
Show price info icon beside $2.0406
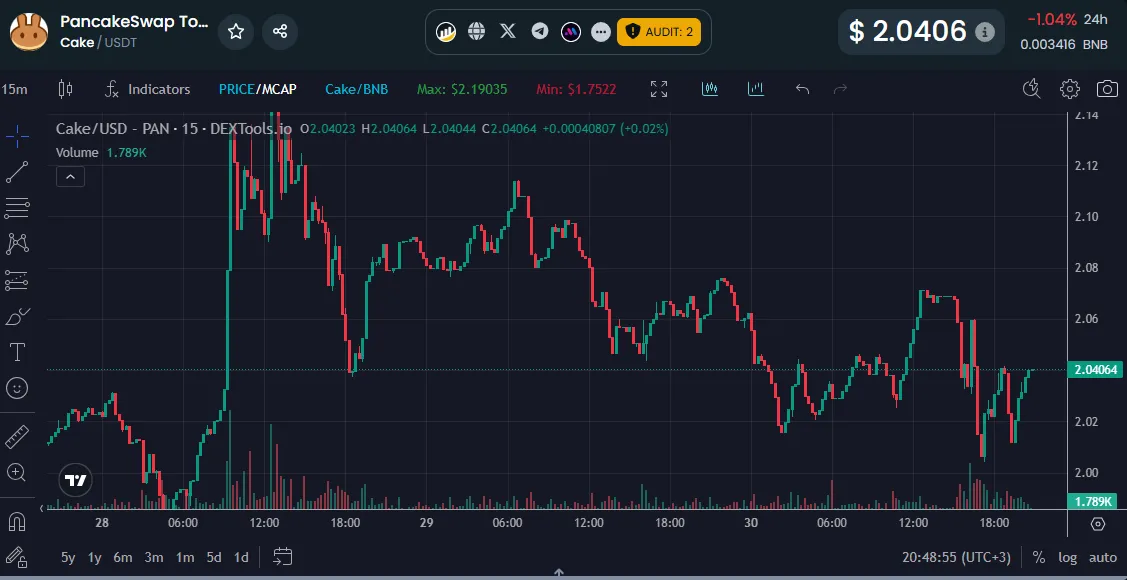985,32
